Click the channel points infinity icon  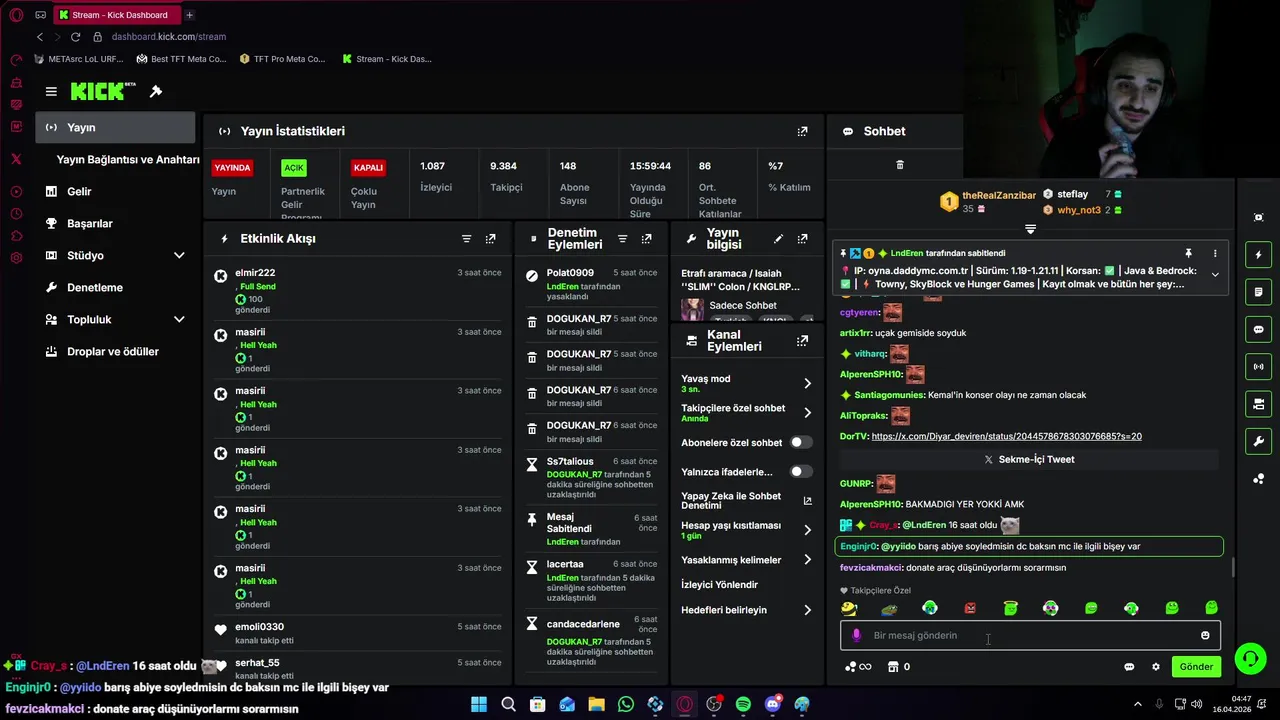click(x=858, y=667)
